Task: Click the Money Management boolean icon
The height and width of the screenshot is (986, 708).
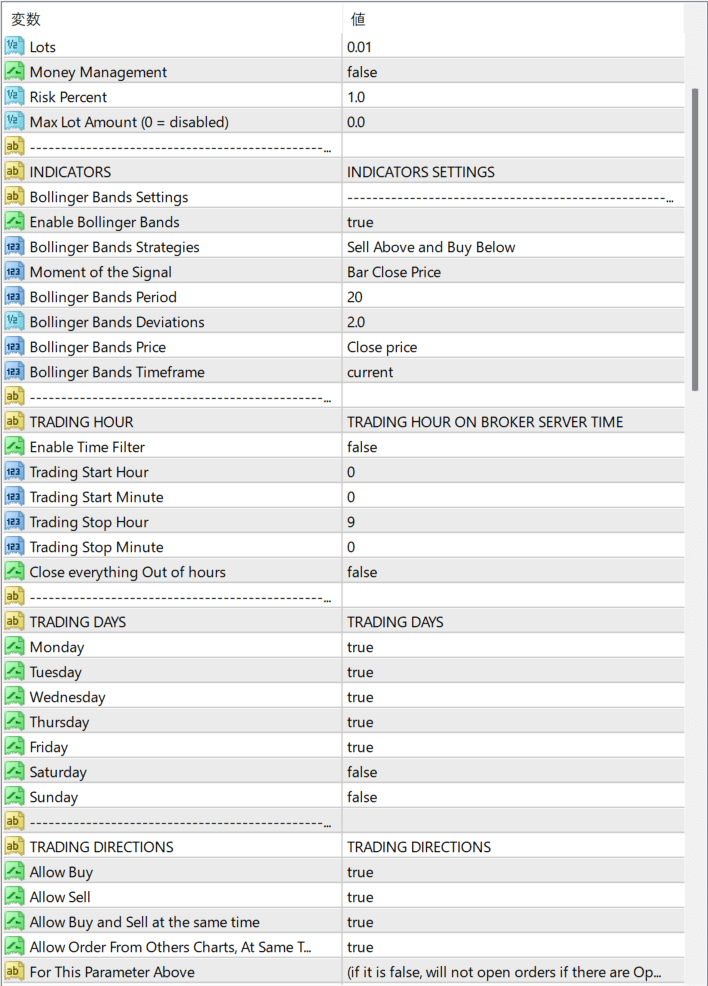Action: pyautogui.click(x=14, y=72)
